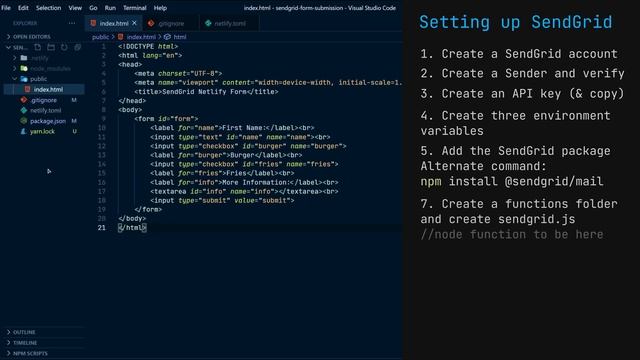Click the netlify icon beside netlify.toml tree row
Image resolution: width=640 pixels, height=360 pixels.
point(24,111)
